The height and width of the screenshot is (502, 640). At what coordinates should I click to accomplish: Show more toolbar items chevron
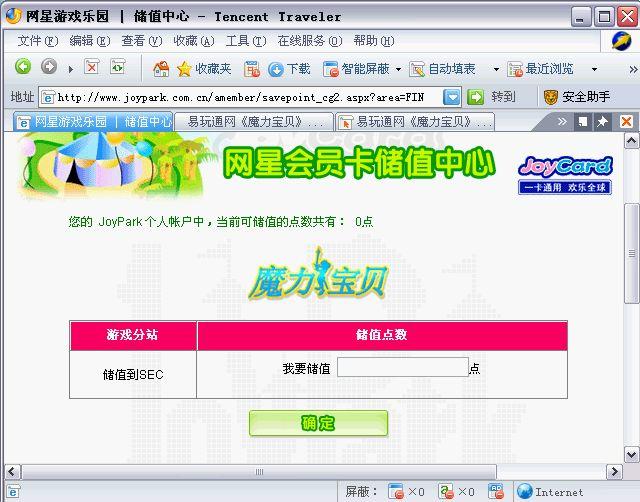(x=633, y=69)
